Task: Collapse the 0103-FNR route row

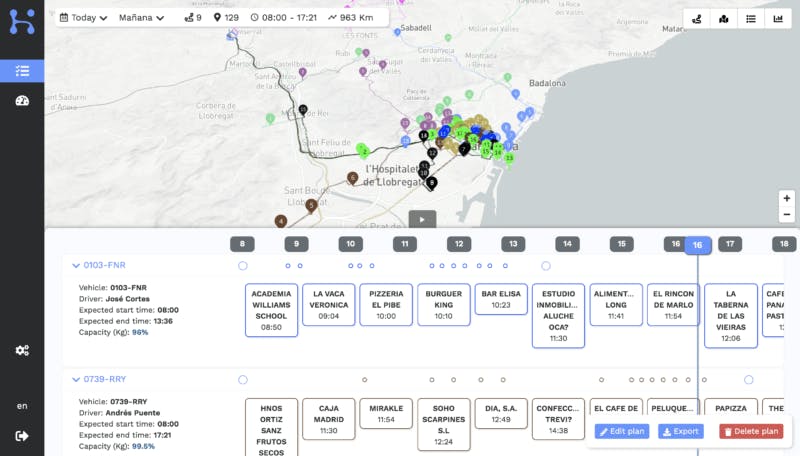Action: pos(74,265)
